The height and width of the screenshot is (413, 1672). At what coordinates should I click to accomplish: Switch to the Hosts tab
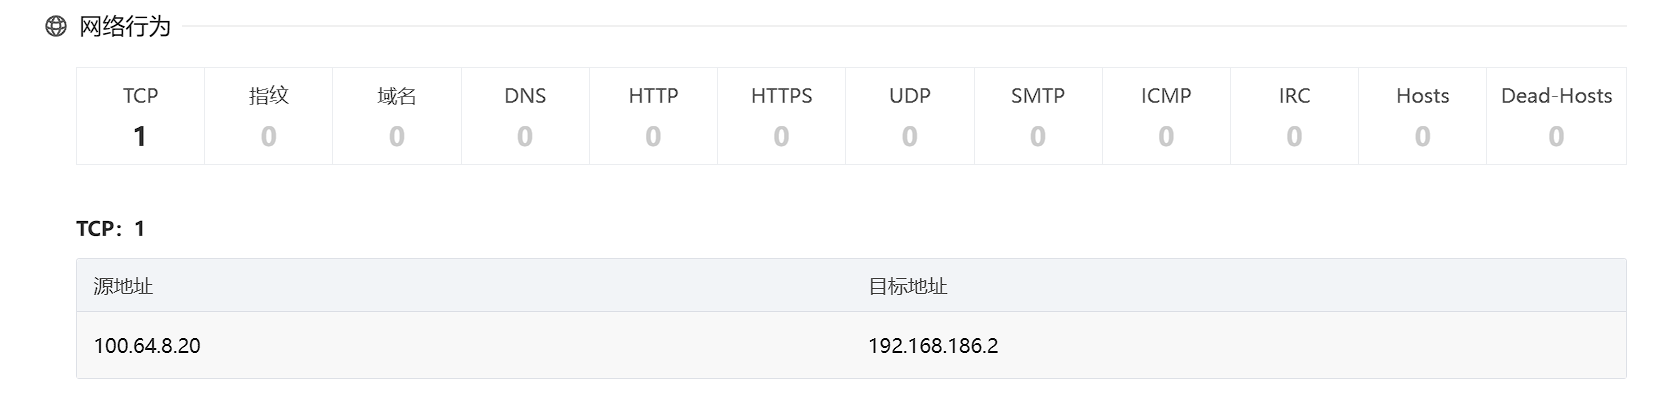[x=1422, y=116]
